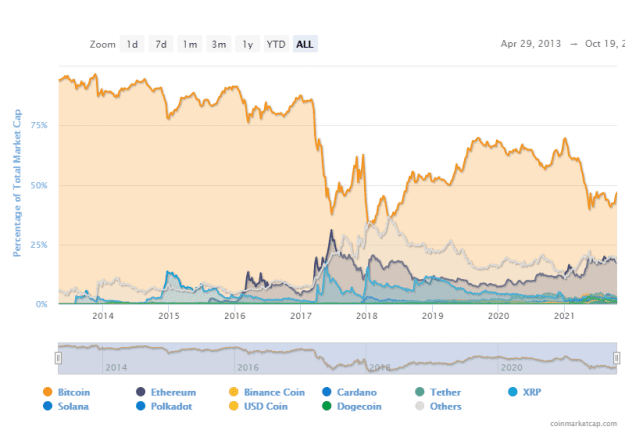
Task: Click the Polkadot legend label
Action: [x=171, y=406]
